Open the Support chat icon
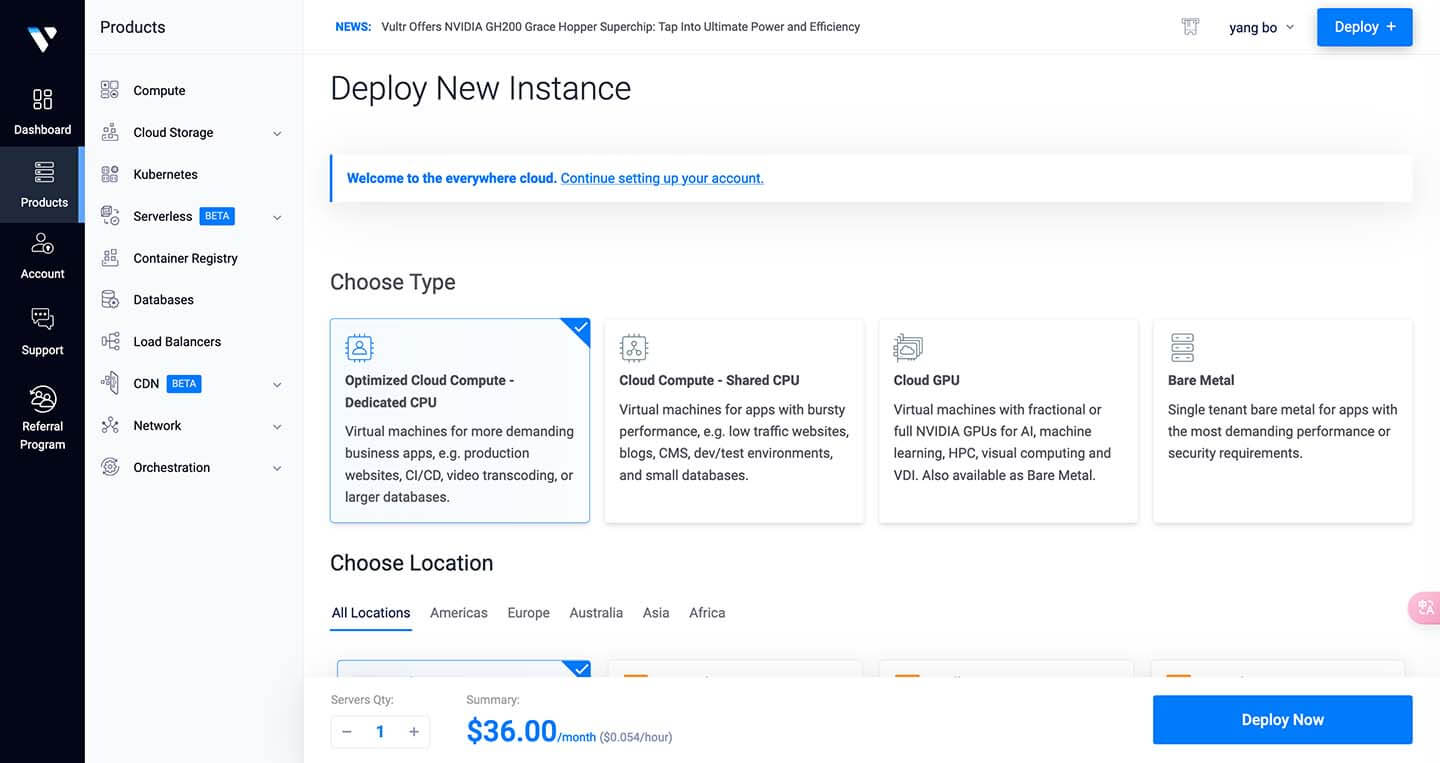 42,319
